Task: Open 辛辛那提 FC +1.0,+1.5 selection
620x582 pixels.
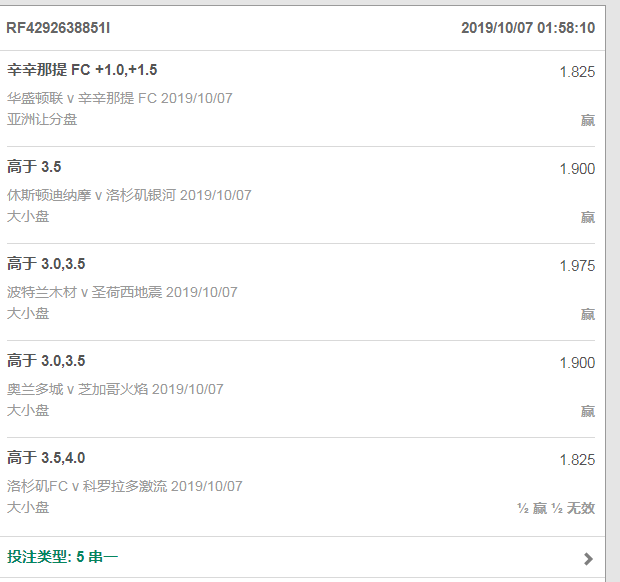Action: (82, 70)
